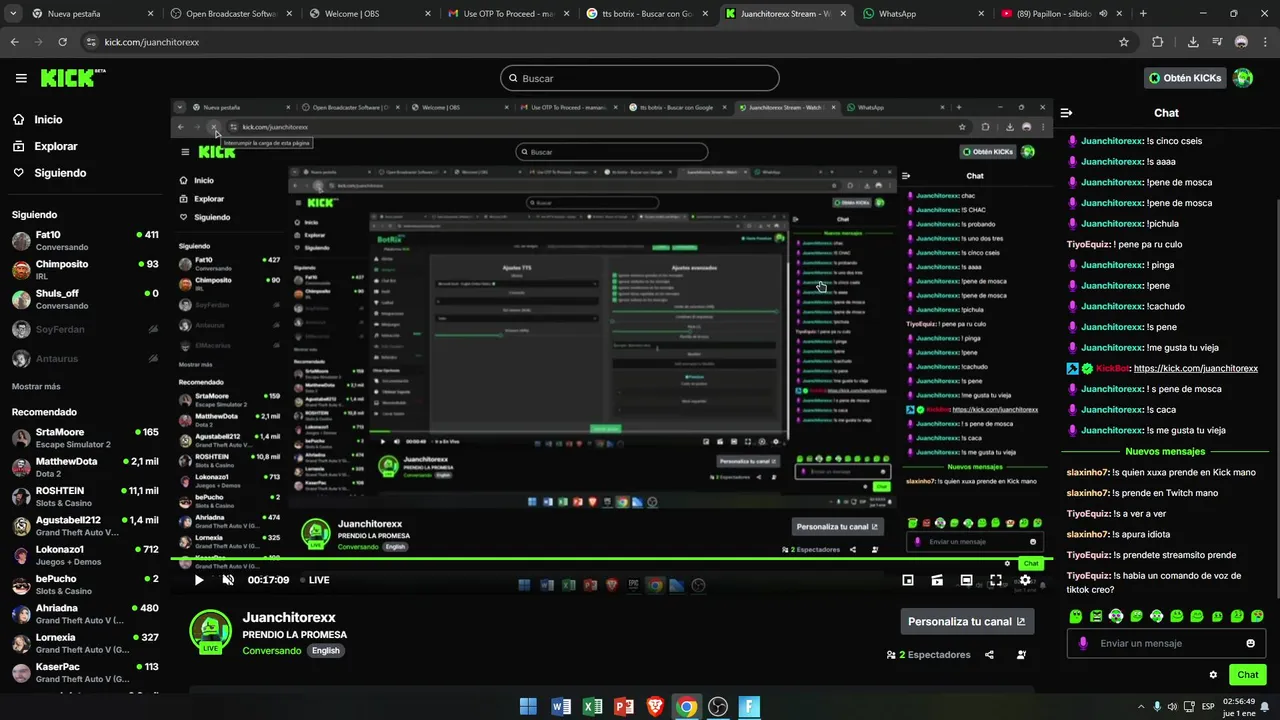
Task: Click purple microphone icon in chat input
Action: pos(1082,643)
